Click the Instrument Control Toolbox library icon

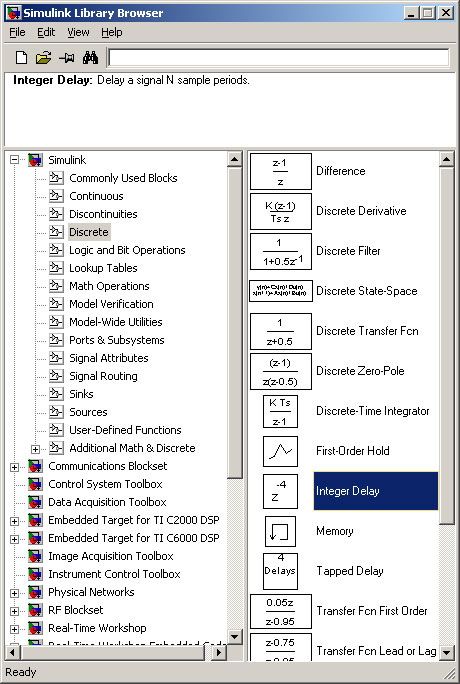point(35,574)
